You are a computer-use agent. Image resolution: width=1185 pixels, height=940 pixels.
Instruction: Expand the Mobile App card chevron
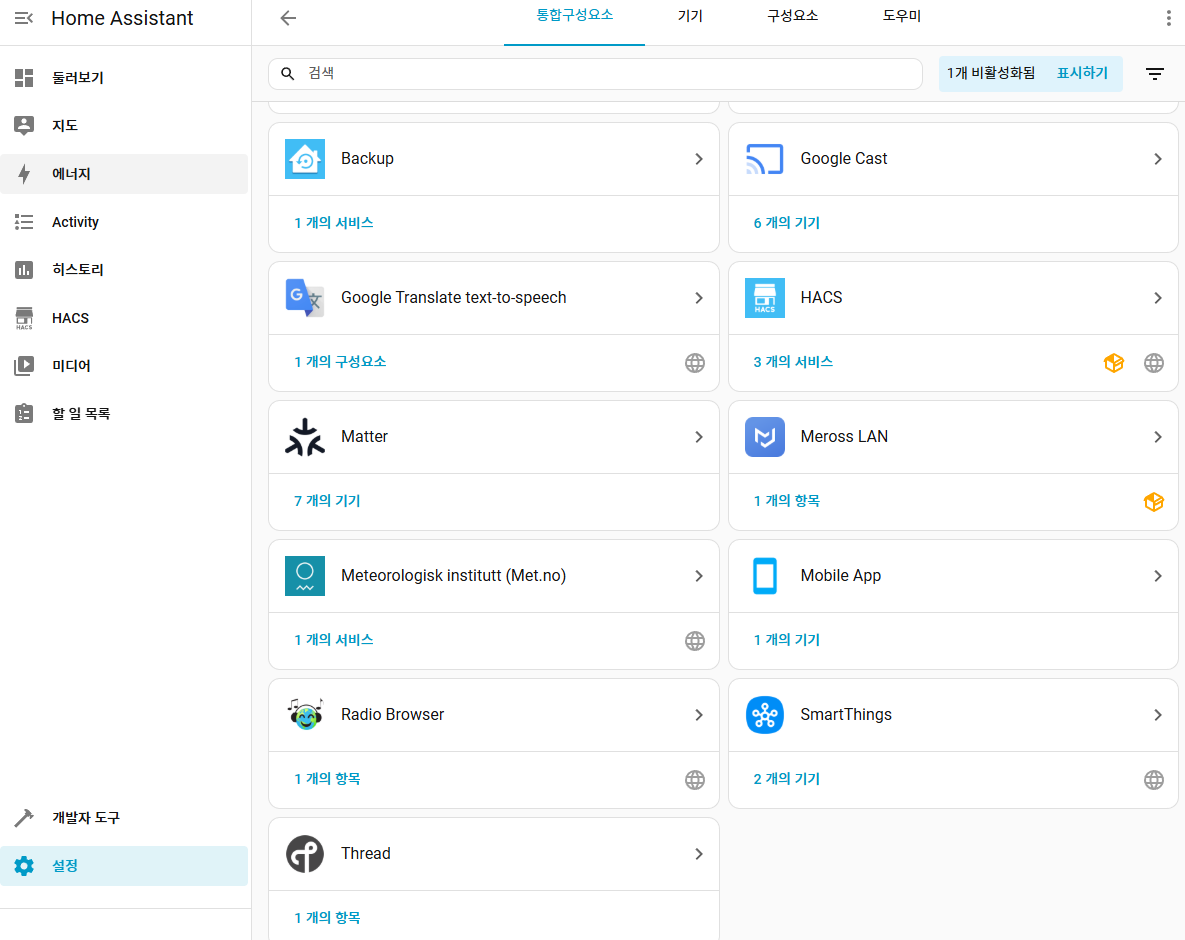point(1158,576)
